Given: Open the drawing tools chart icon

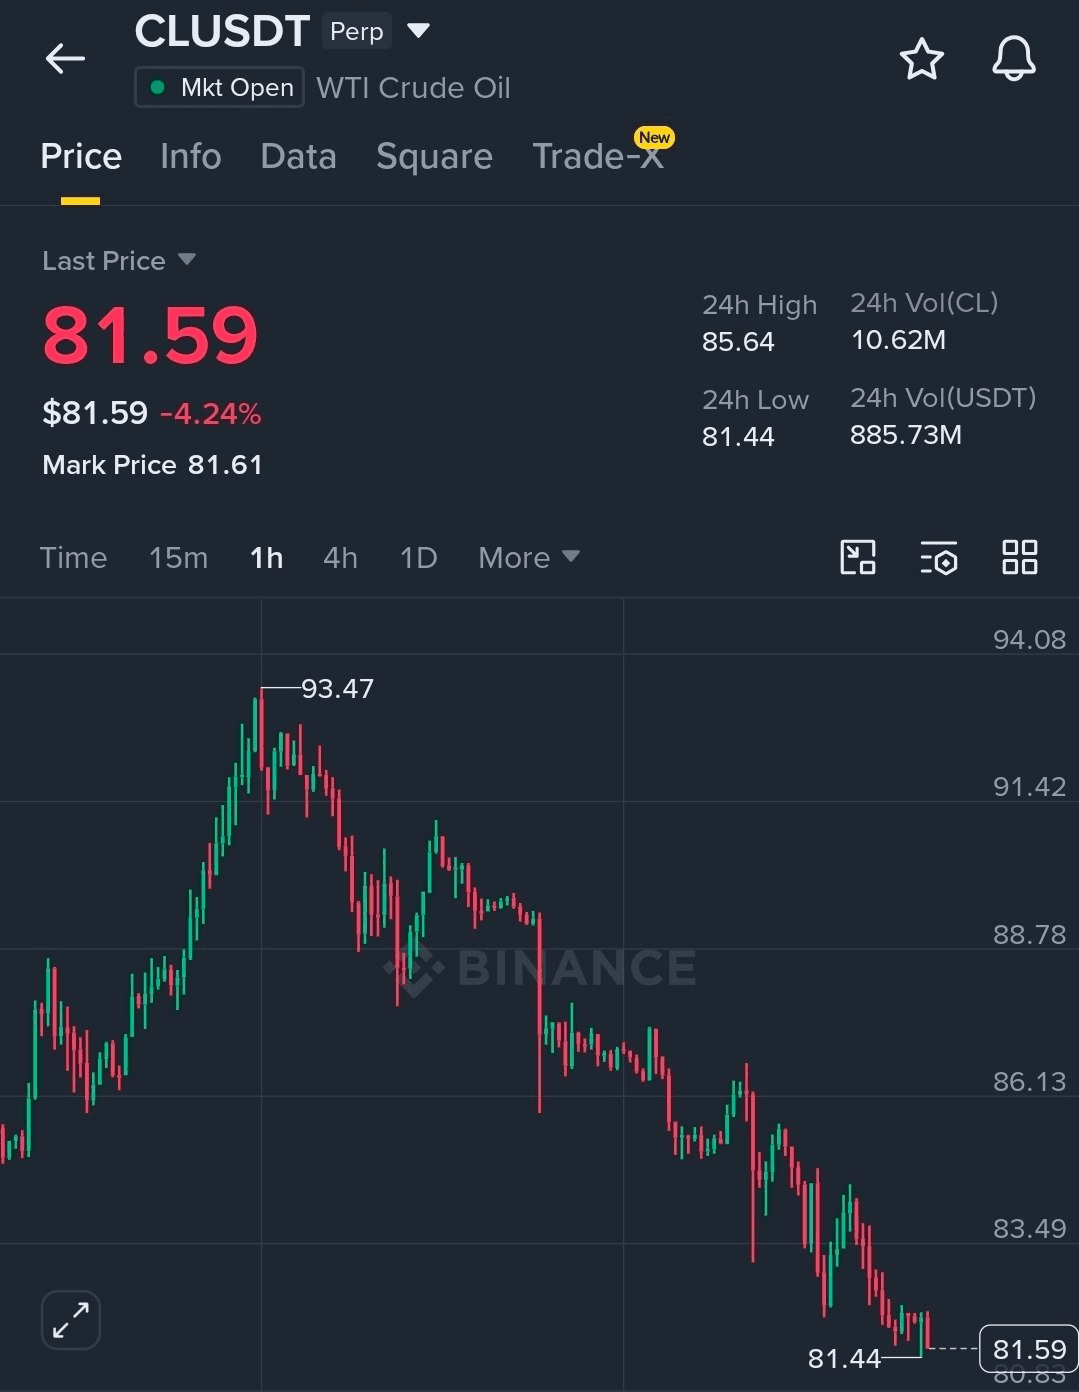Looking at the screenshot, I should (x=858, y=557).
